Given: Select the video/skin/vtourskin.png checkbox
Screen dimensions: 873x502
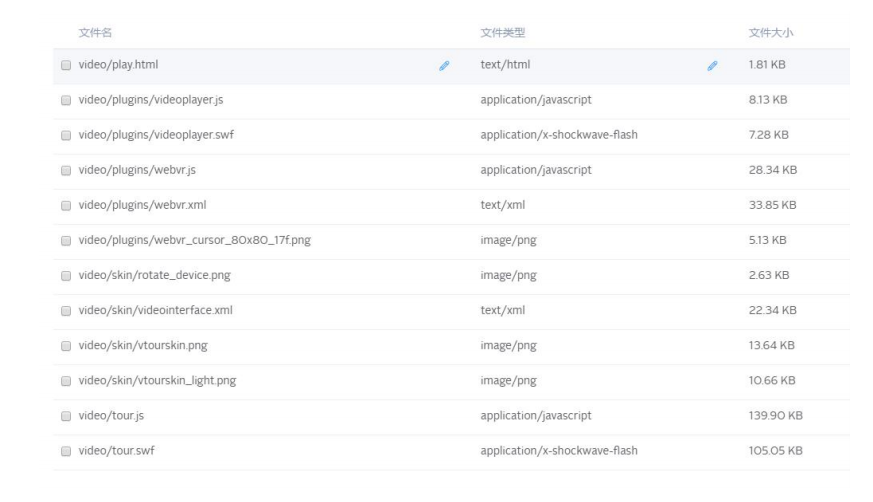Looking at the screenshot, I should 66,346.
